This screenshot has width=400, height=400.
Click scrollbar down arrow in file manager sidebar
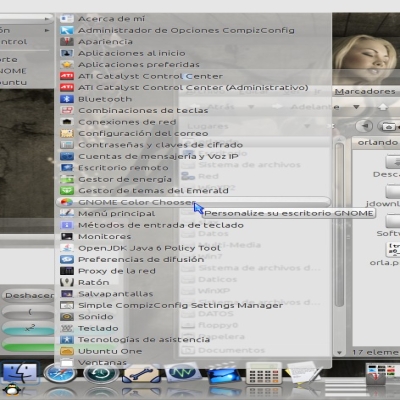339,352
